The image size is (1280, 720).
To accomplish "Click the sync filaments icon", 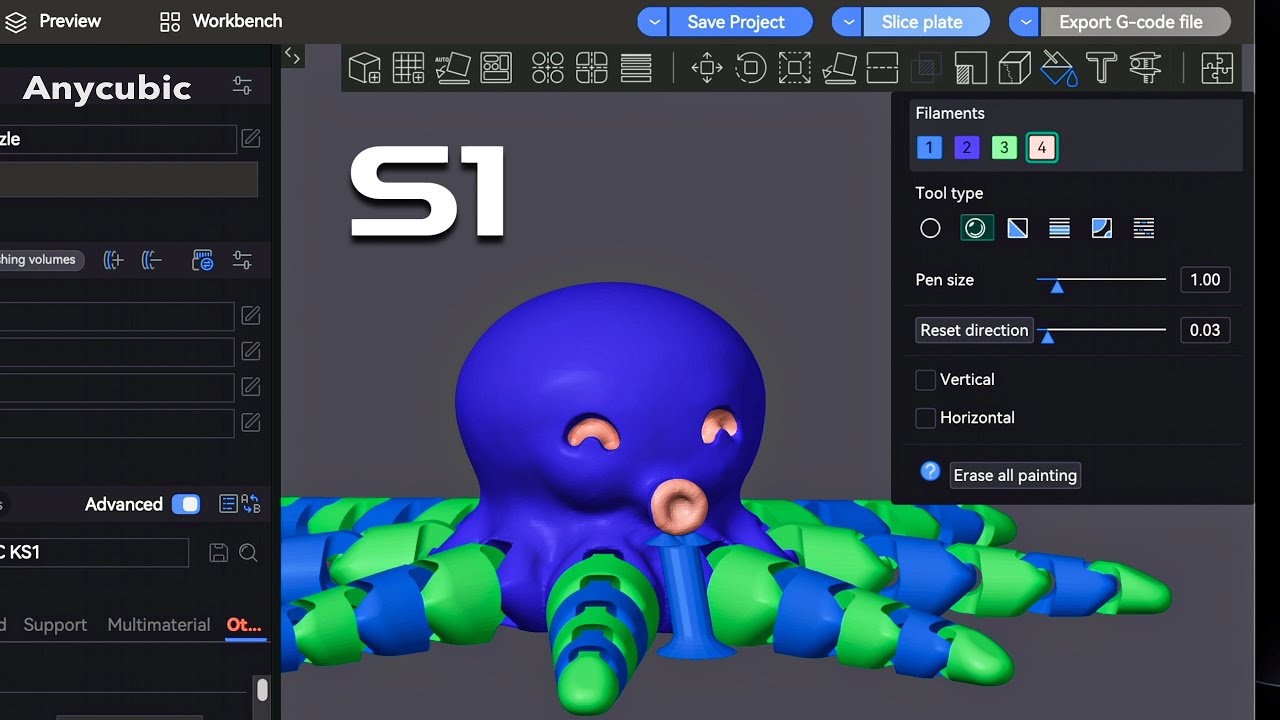I will pos(202,260).
